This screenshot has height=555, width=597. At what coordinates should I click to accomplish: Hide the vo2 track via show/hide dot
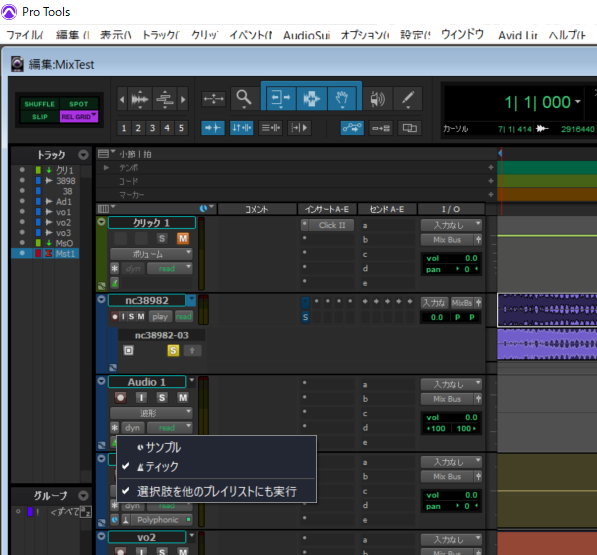[x=22, y=222]
